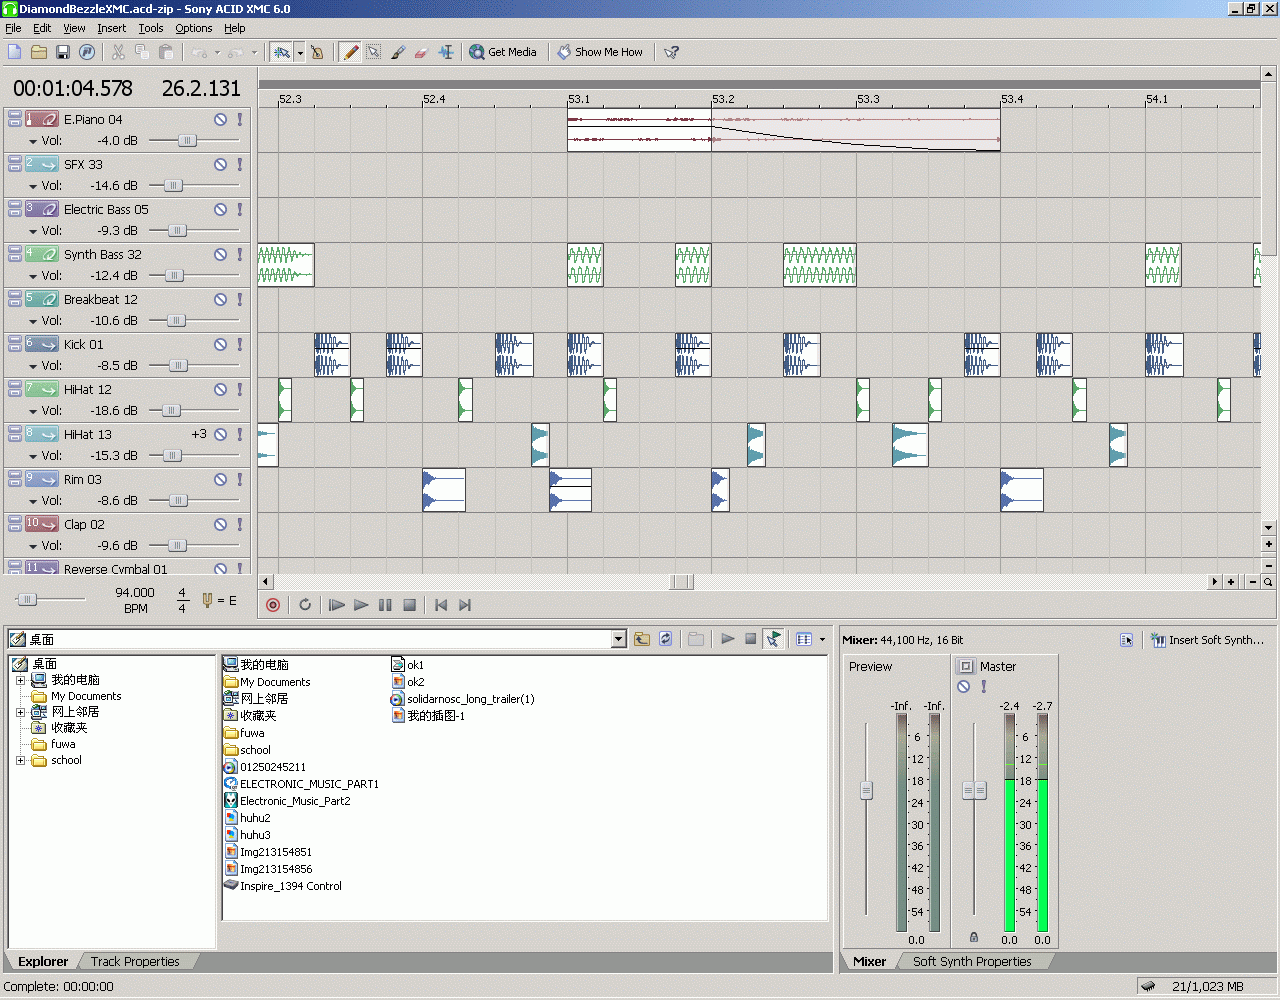This screenshot has height=1000, width=1280.
Task: Open the Vol dropdown arrow on SFX 33
Action: [x=33, y=187]
